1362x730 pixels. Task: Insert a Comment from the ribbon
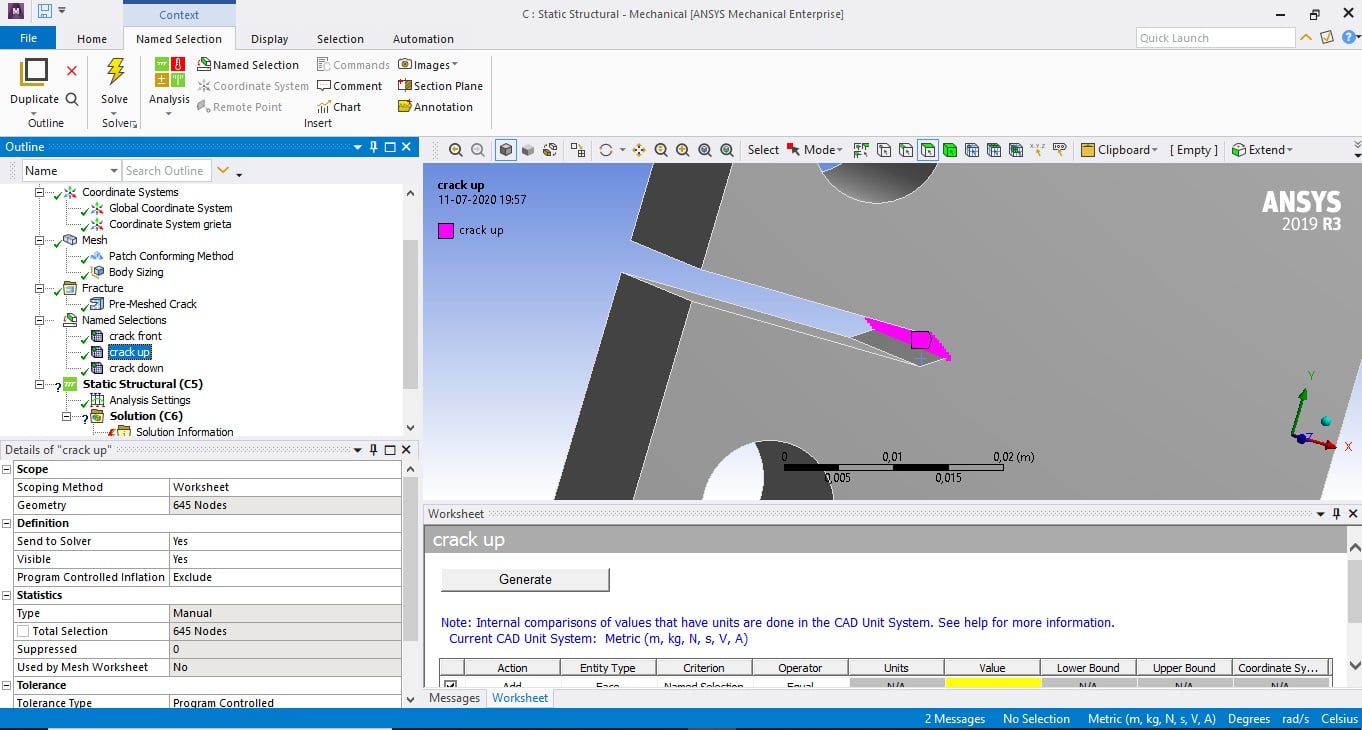[x=349, y=86]
